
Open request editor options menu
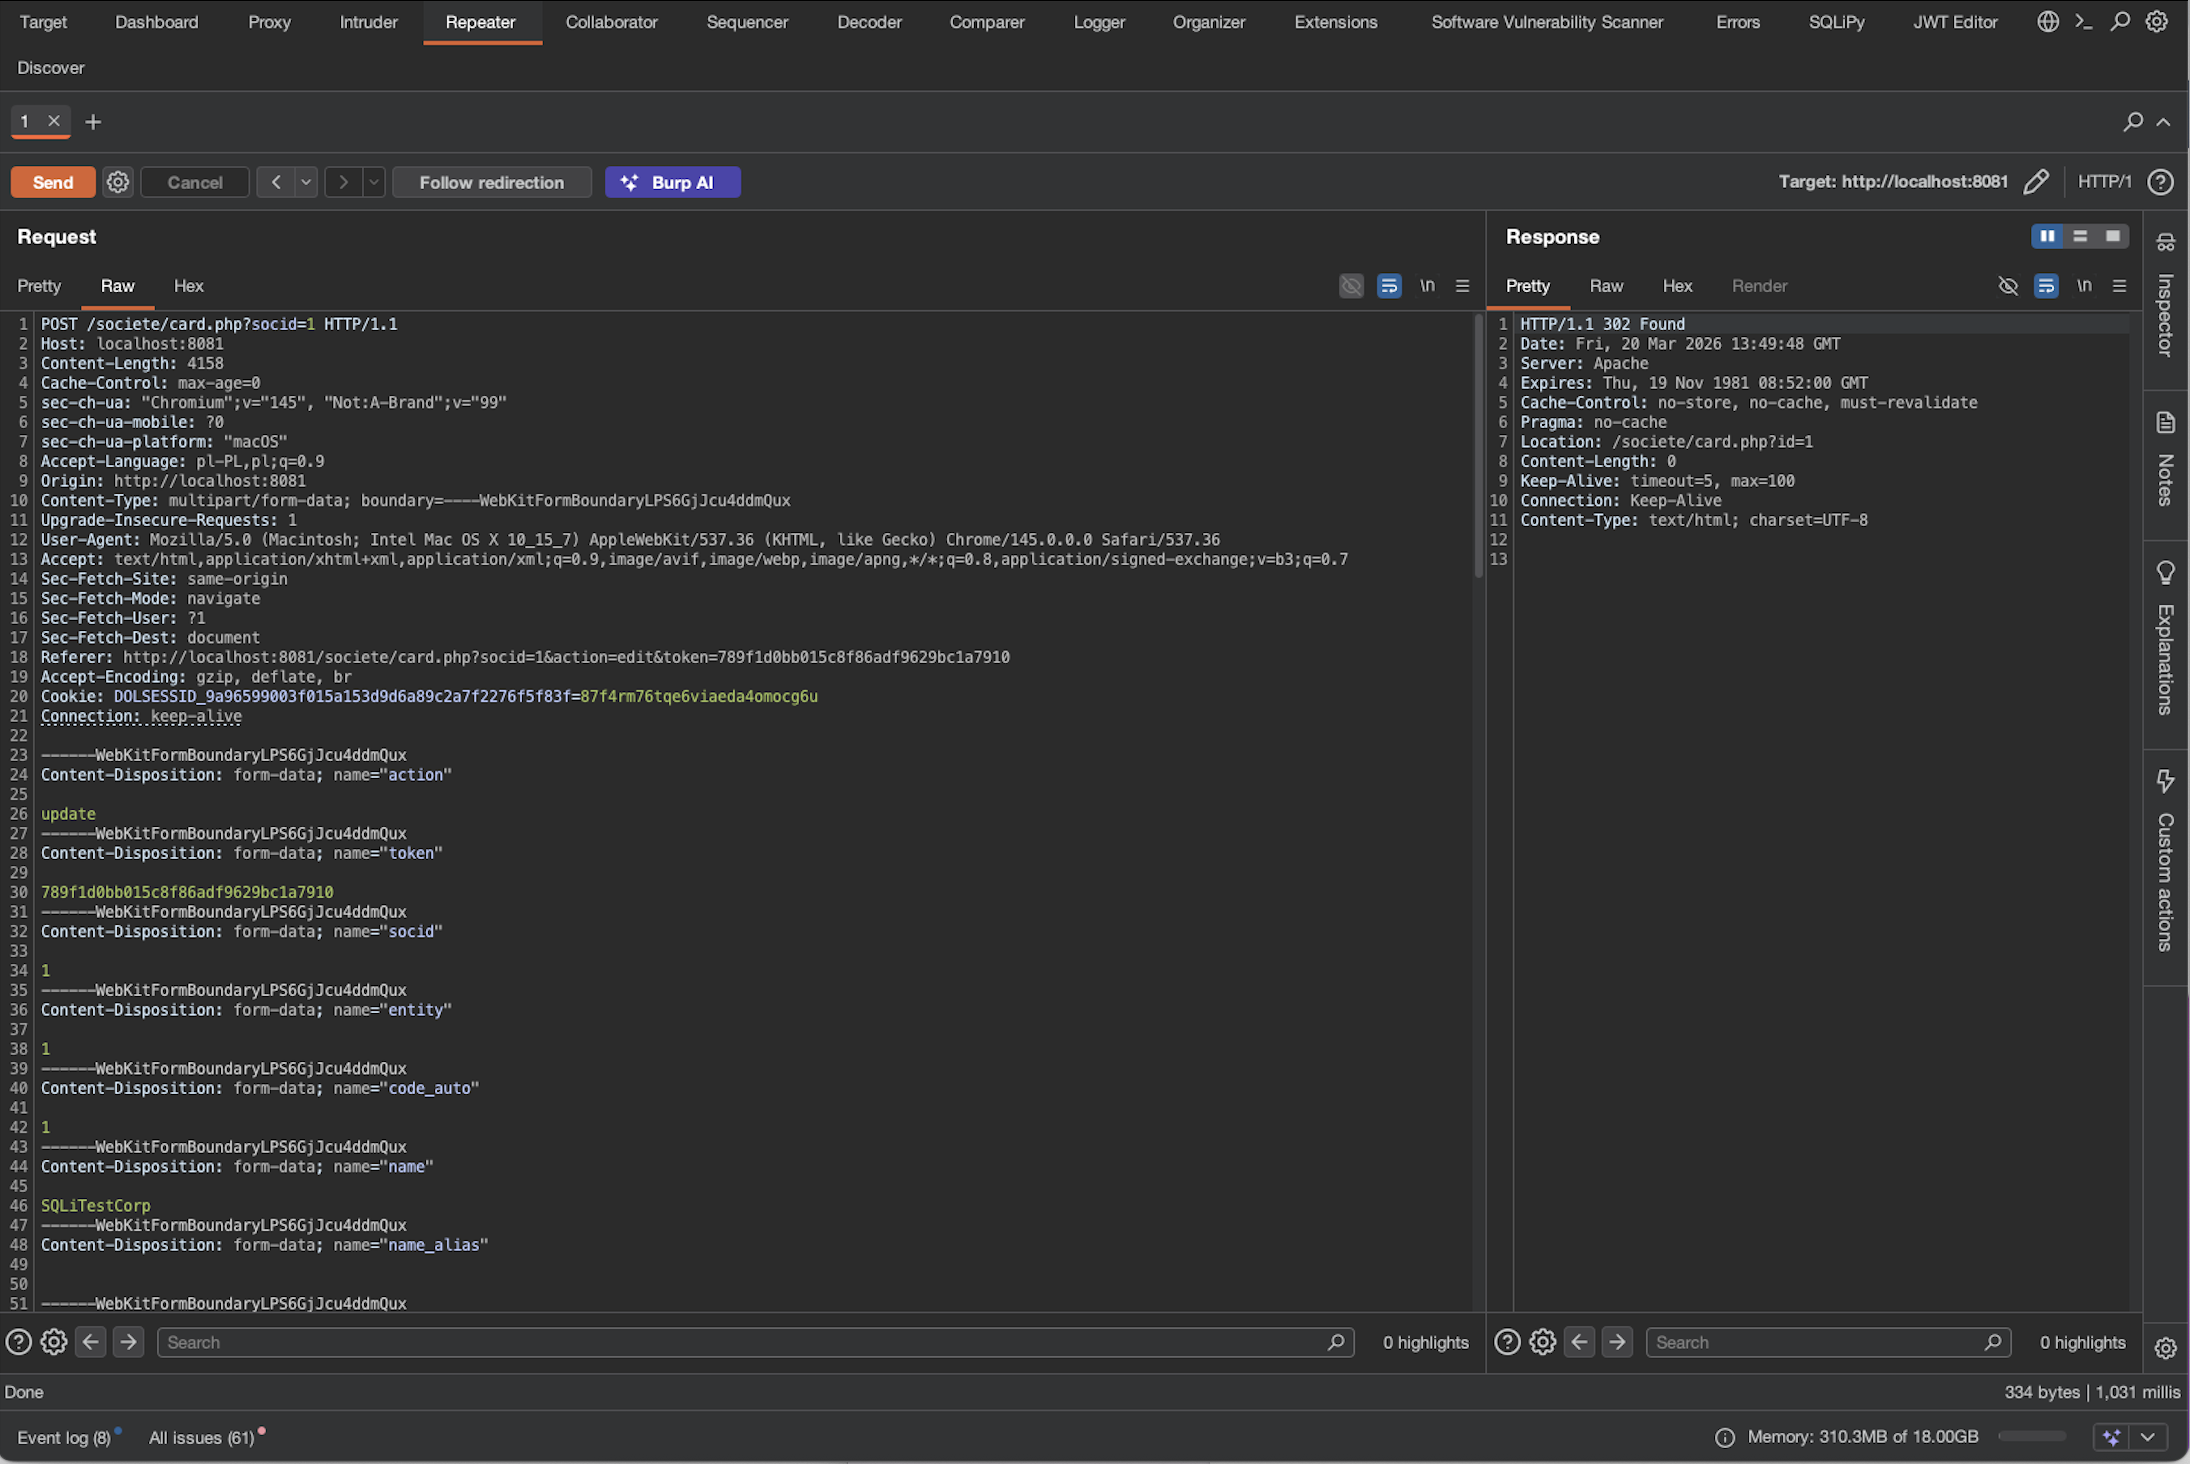[x=1462, y=286]
